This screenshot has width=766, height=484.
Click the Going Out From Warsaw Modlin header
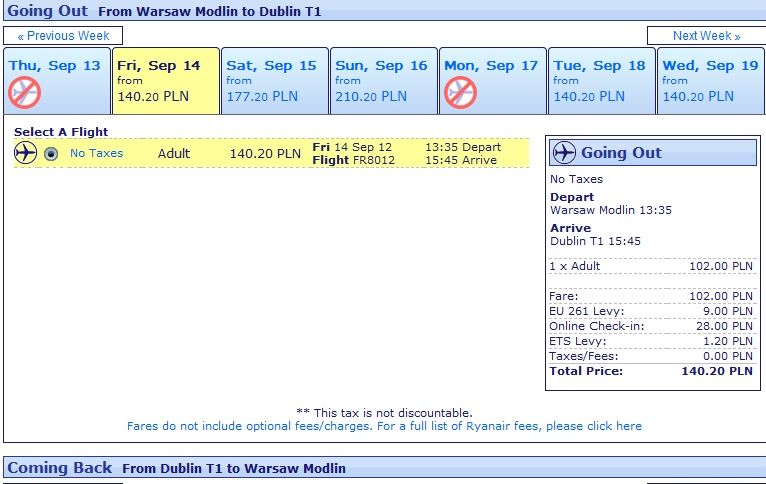click(x=384, y=10)
